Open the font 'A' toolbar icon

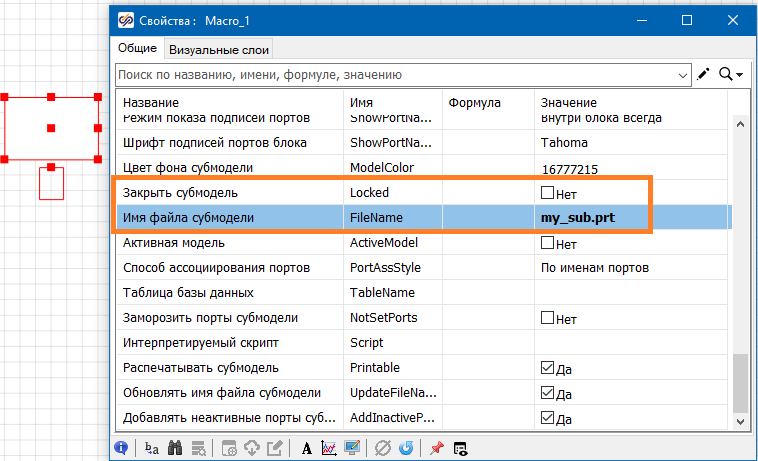tap(306, 449)
